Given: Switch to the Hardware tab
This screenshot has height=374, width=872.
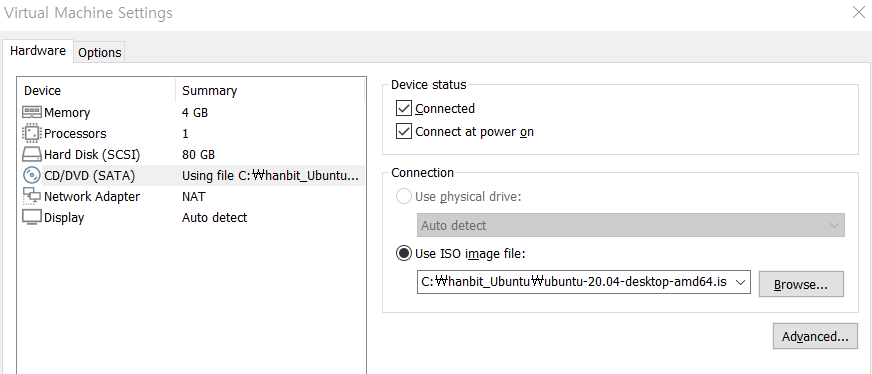Looking at the screenshot, I should coord(38,51).
